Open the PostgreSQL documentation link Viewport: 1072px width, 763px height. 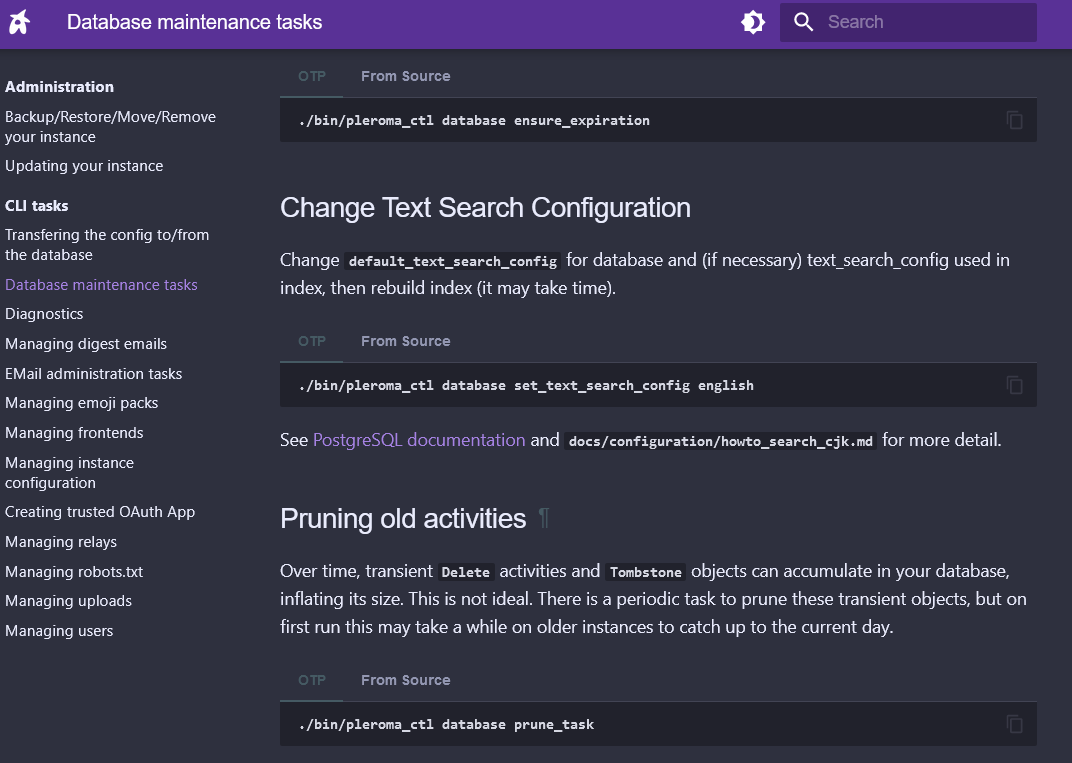(419, 440)
